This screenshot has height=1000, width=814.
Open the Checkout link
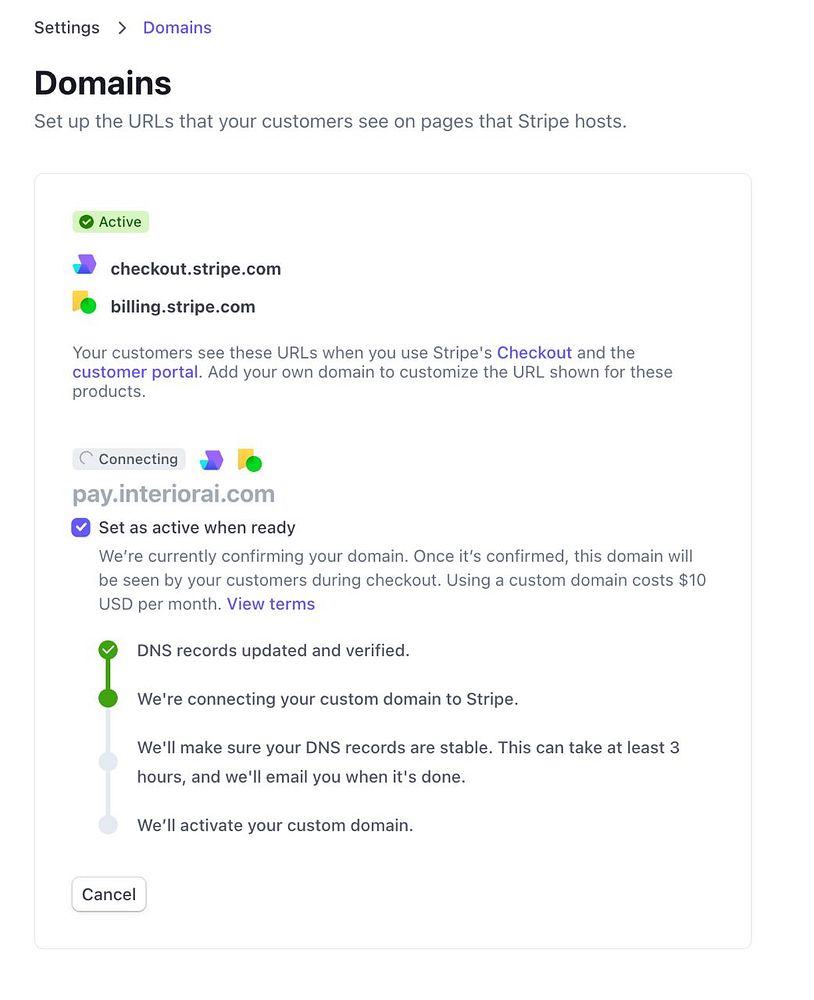534,353
